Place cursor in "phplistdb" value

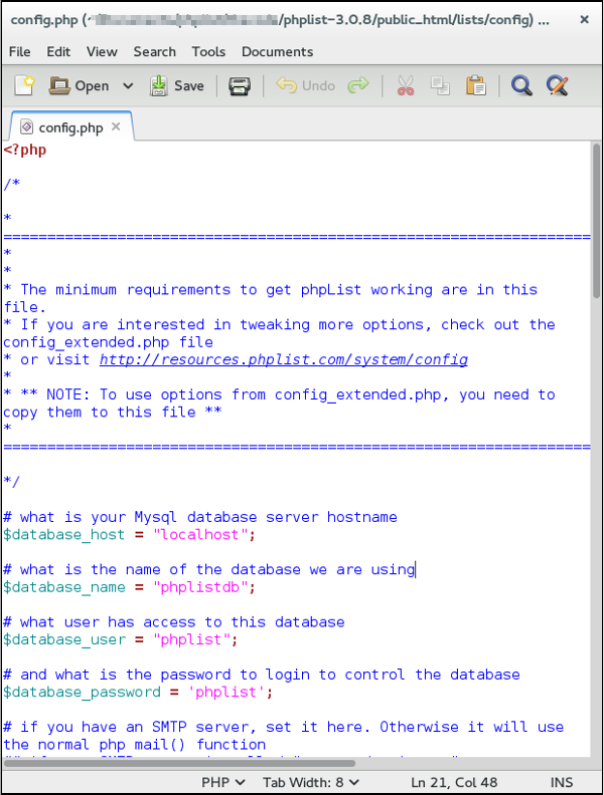pos(200,587)
